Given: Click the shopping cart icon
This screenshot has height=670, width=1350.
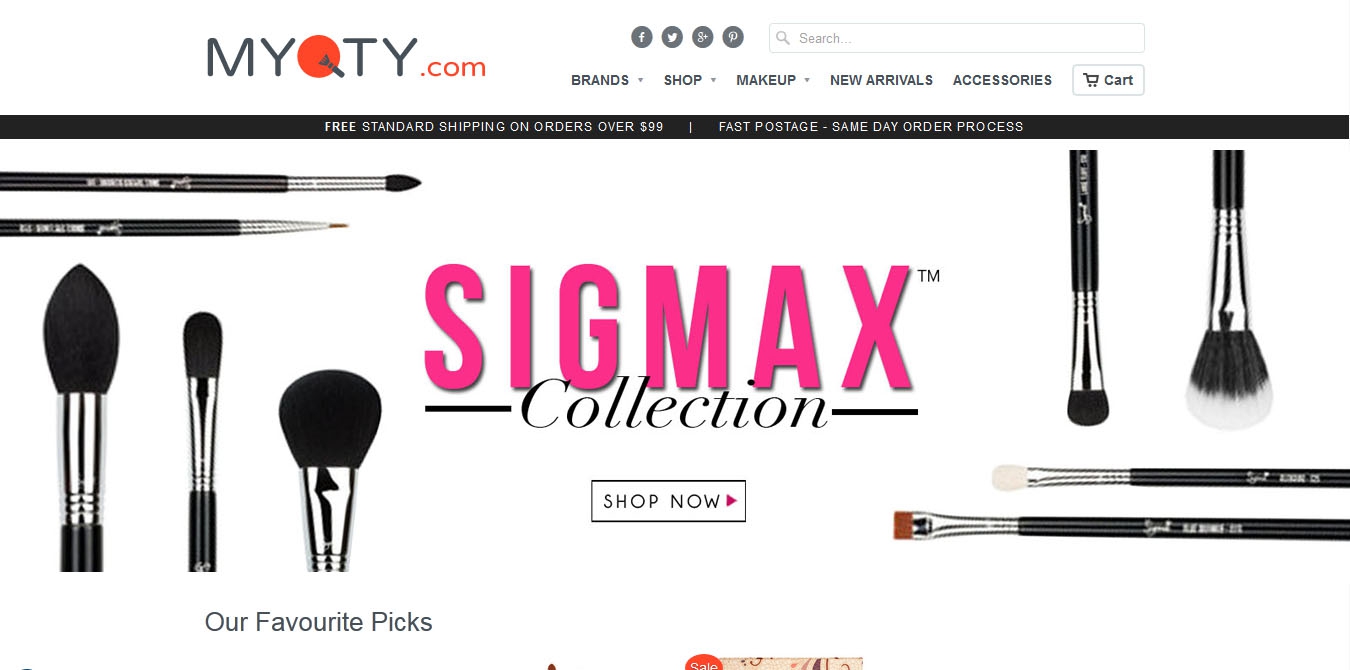Looking at the screenshot, I should (1091, 80).
